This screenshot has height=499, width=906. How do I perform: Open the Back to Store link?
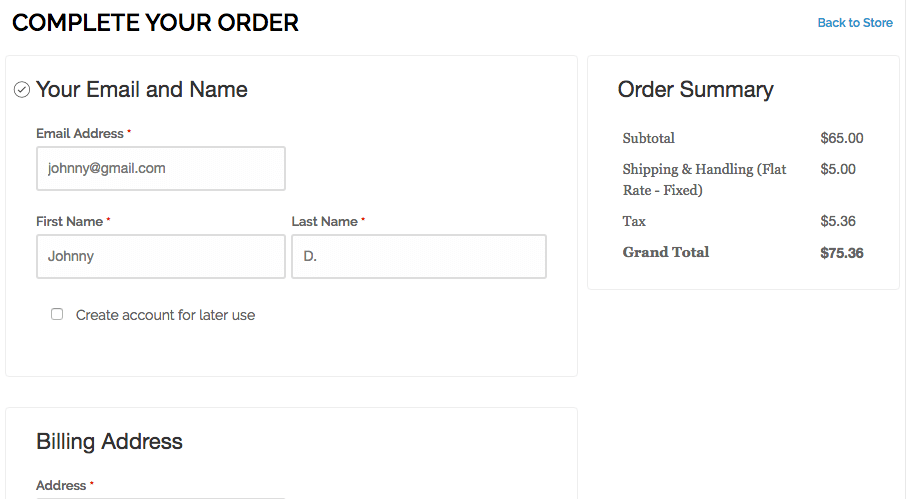click(x=855, y=23)
